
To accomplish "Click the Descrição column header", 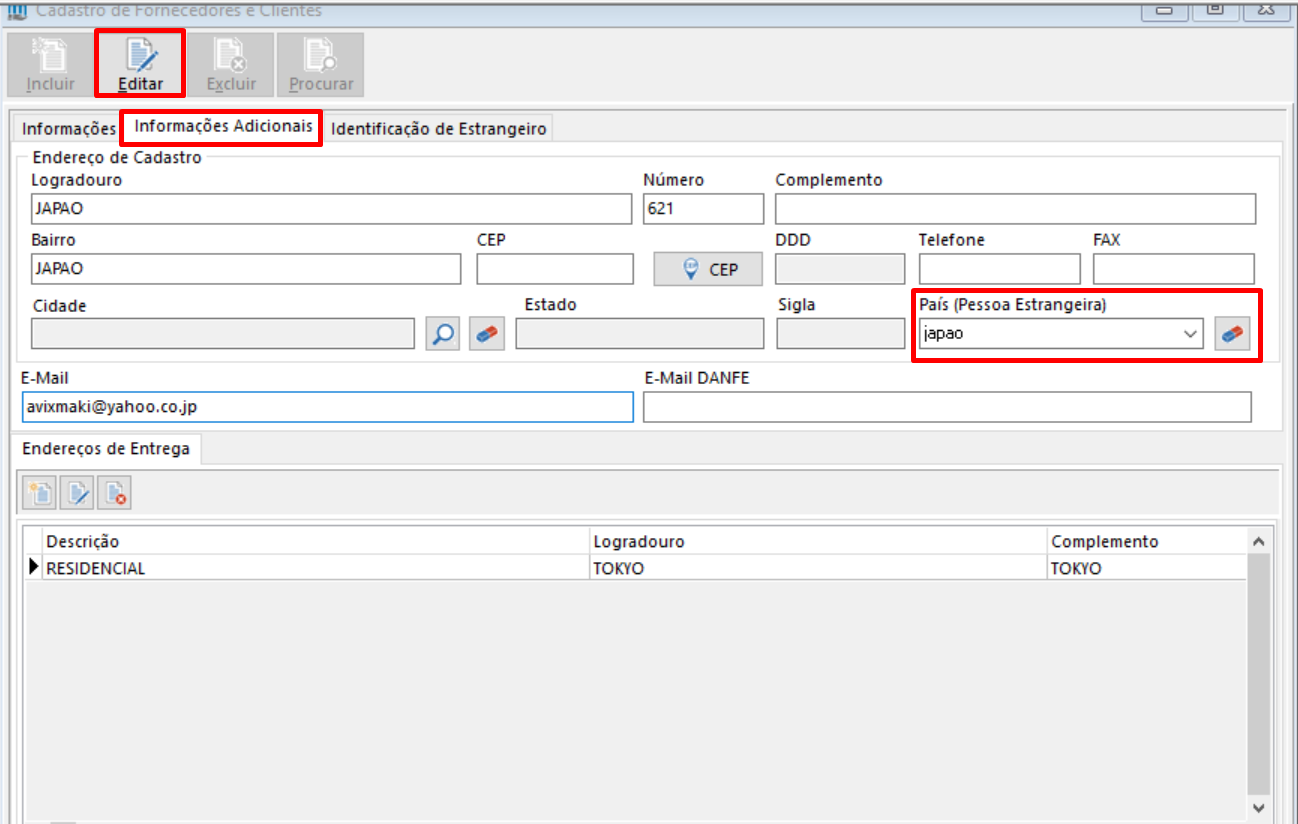I will 317,541.
